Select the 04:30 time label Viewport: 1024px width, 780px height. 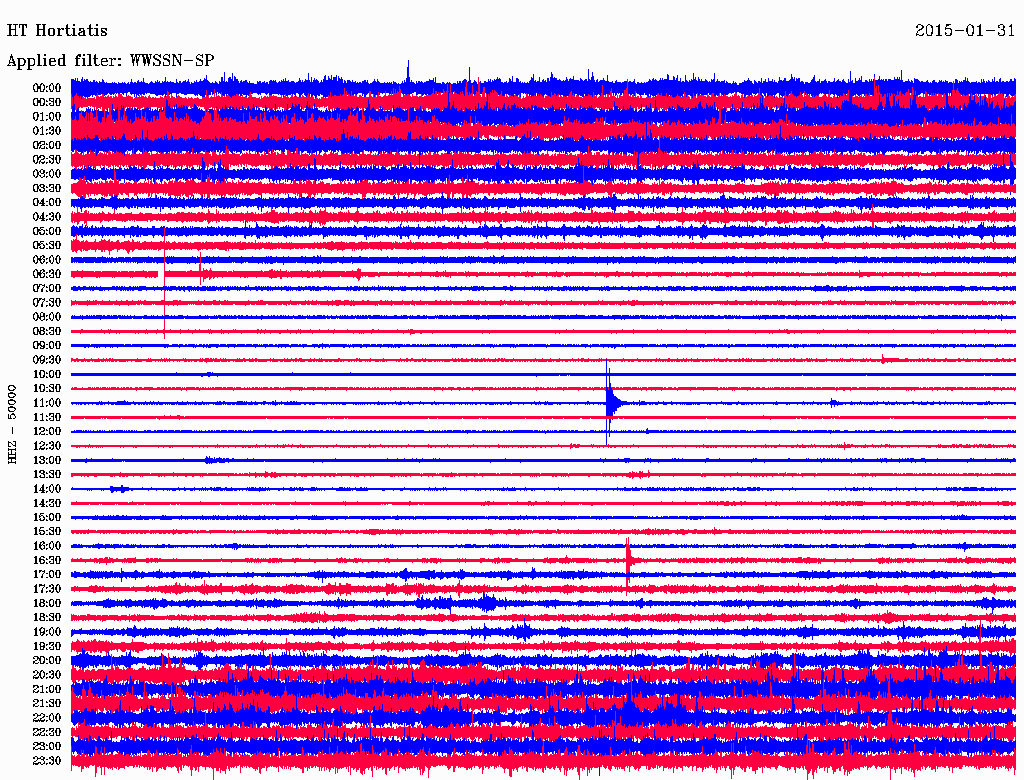tap(47, 217)
